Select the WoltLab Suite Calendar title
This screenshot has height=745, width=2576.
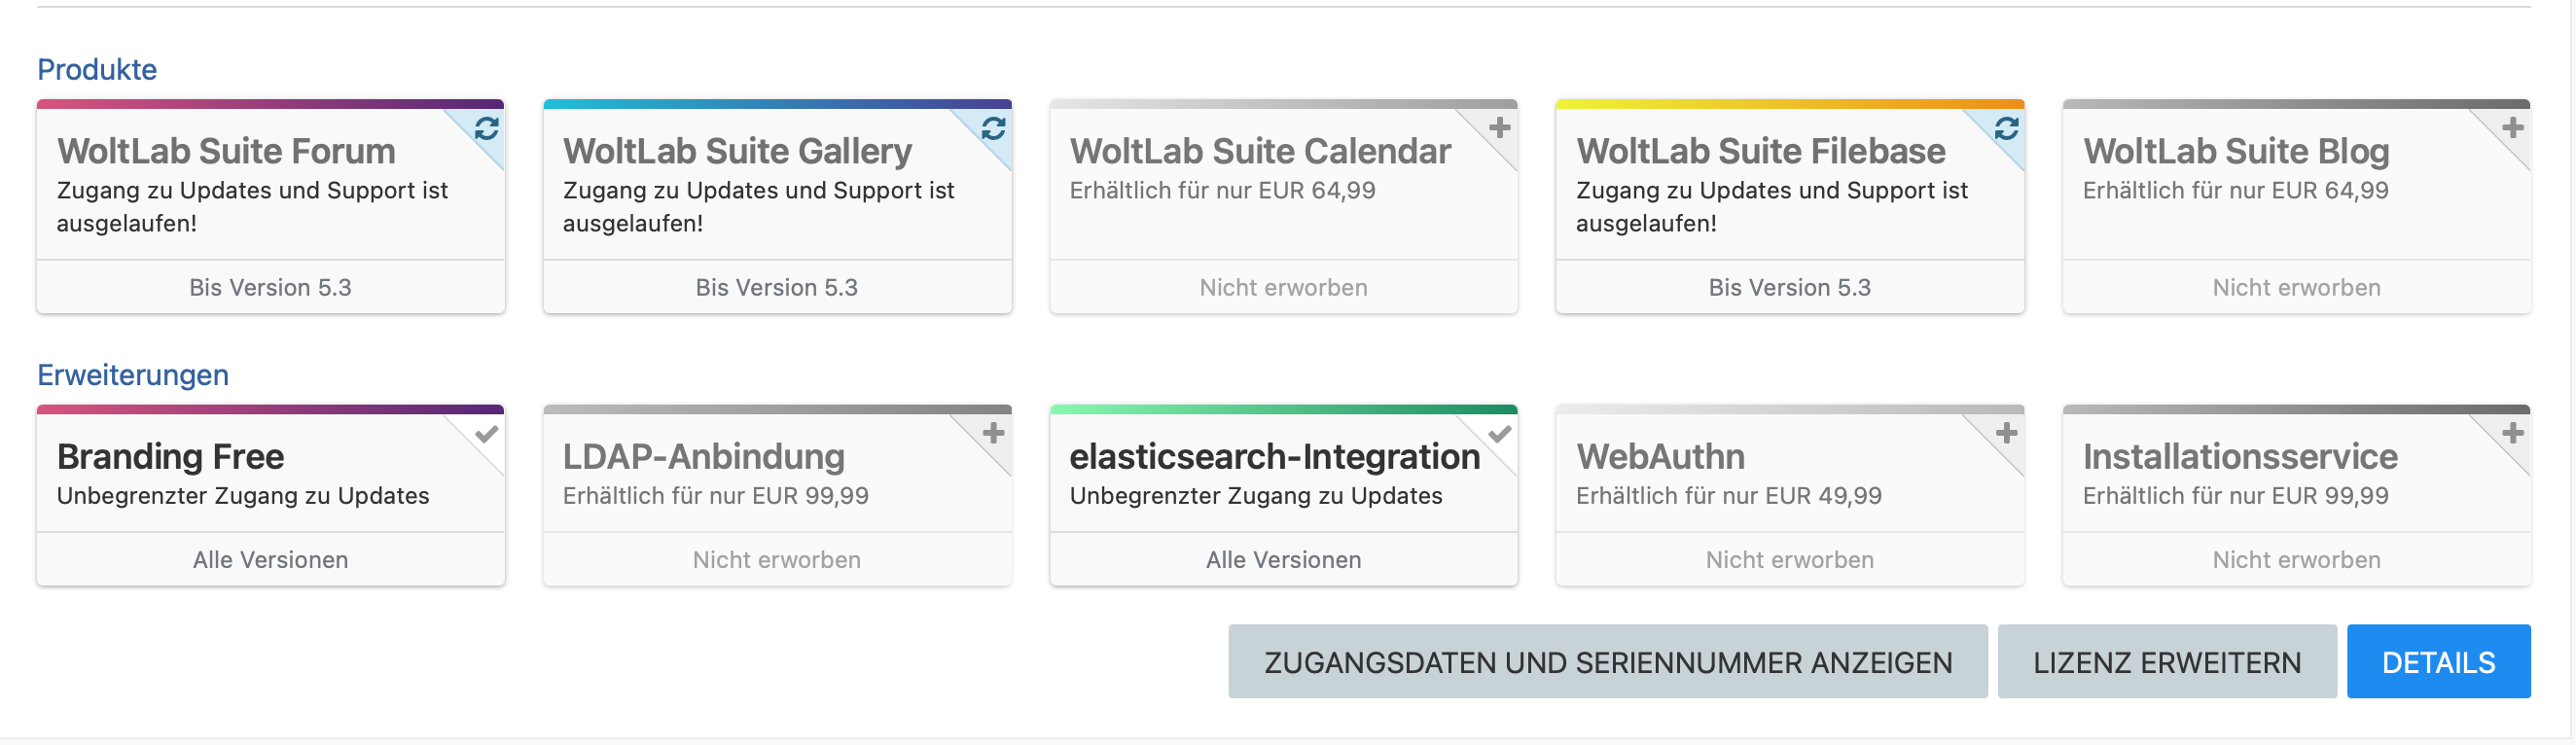point(1260,151)
